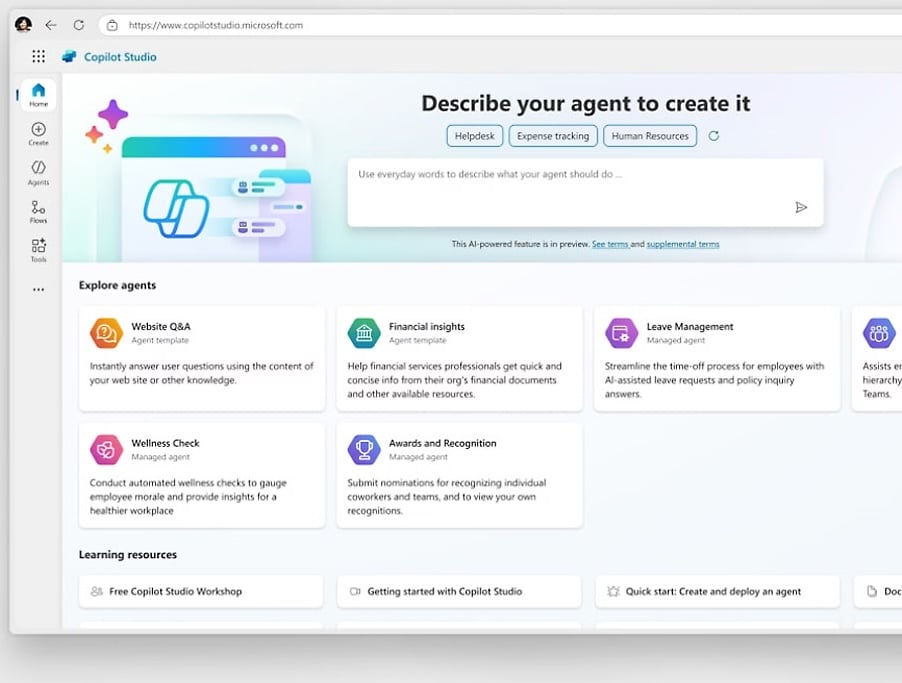Click the browser reload button
This screenshot has height=683, width=902.
(78, 25)
